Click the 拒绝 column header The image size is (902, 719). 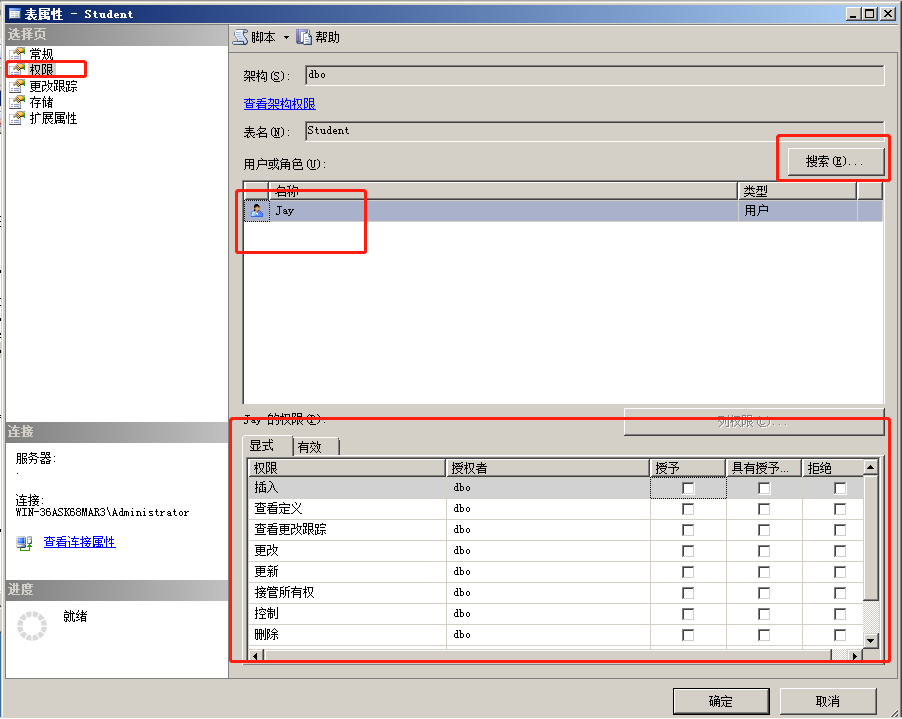832,468
